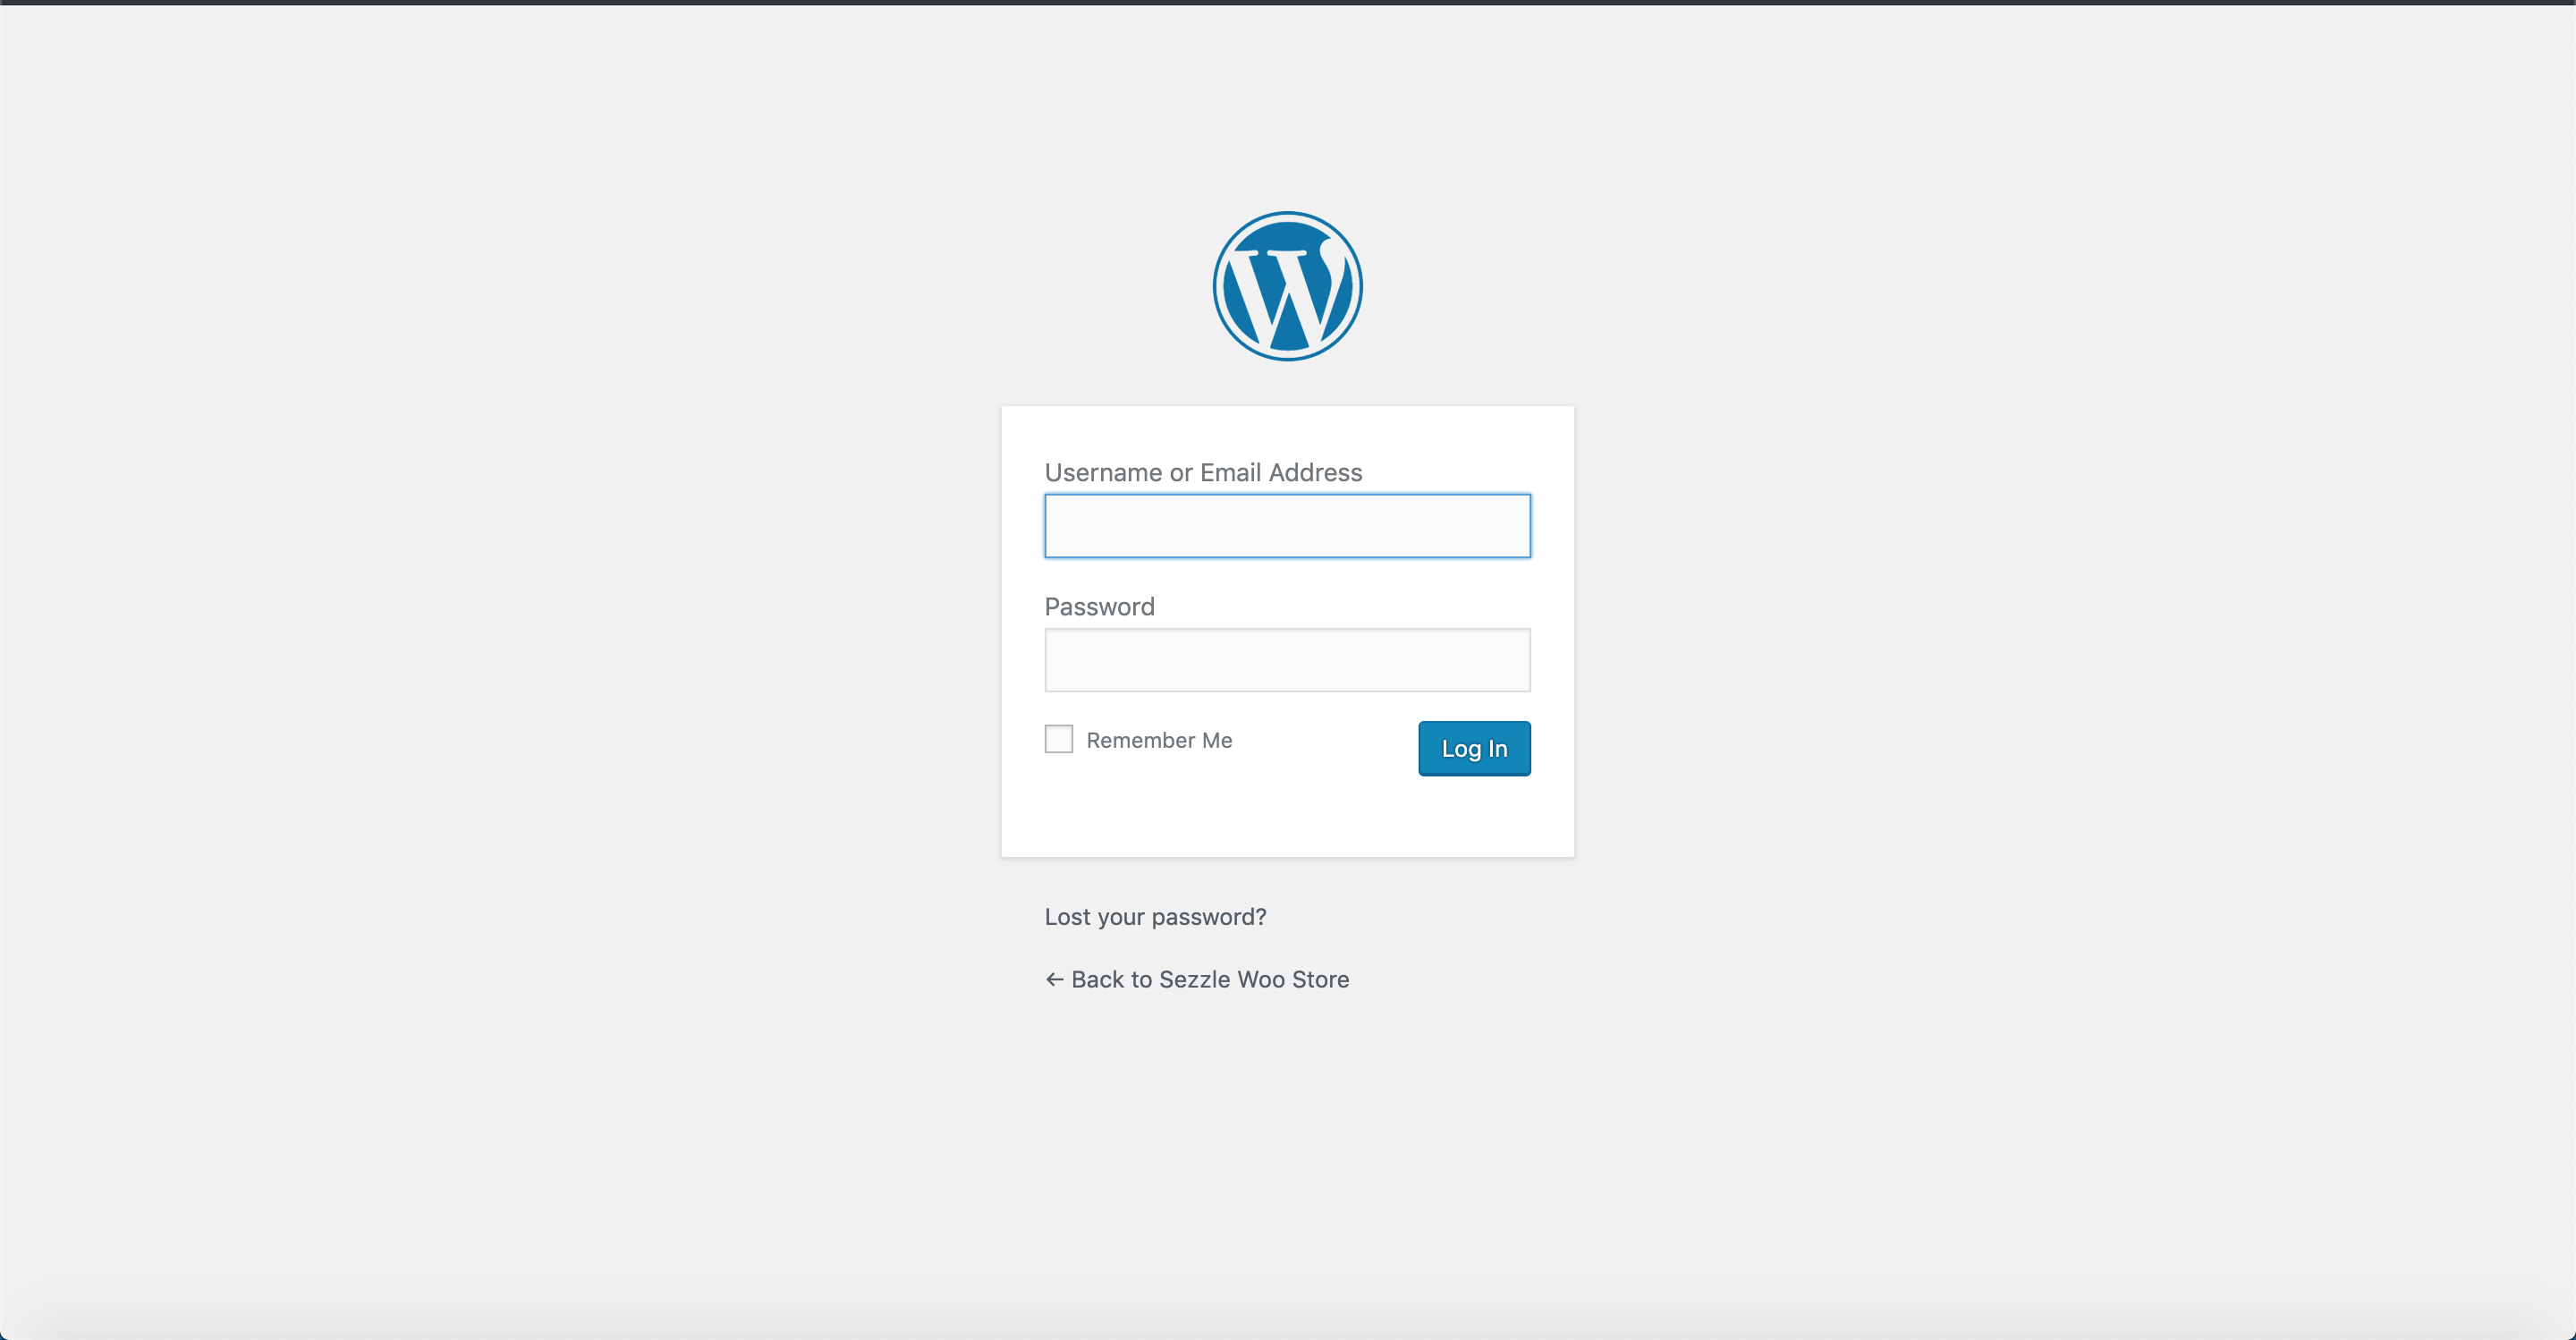
Task: Follow the password recovery link
Action: click(1155, 917)
